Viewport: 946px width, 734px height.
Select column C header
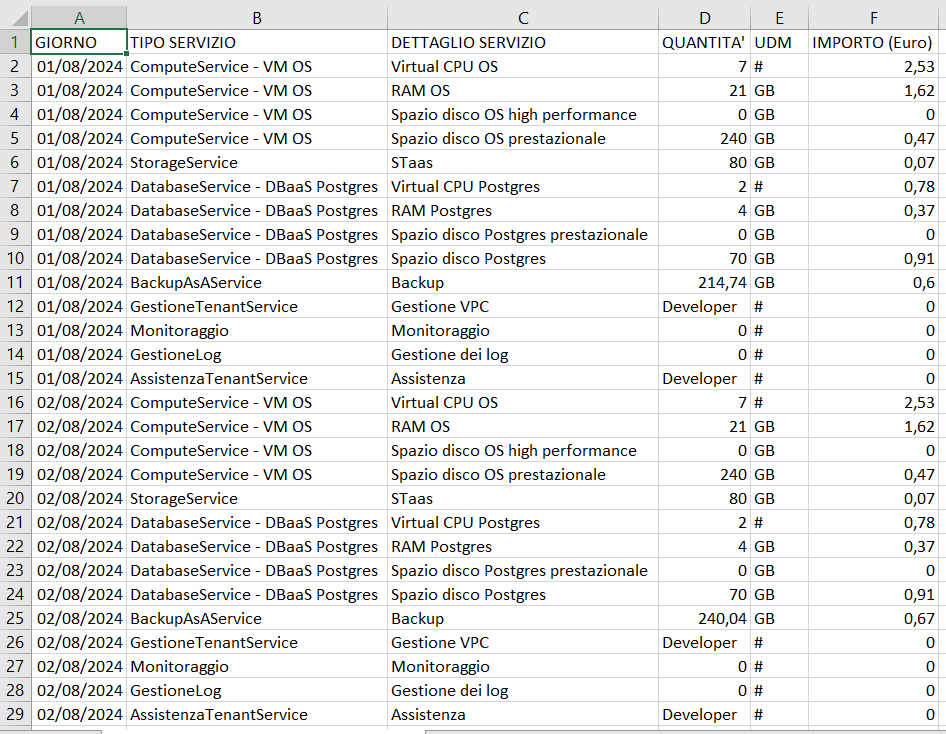pos(522,17)
